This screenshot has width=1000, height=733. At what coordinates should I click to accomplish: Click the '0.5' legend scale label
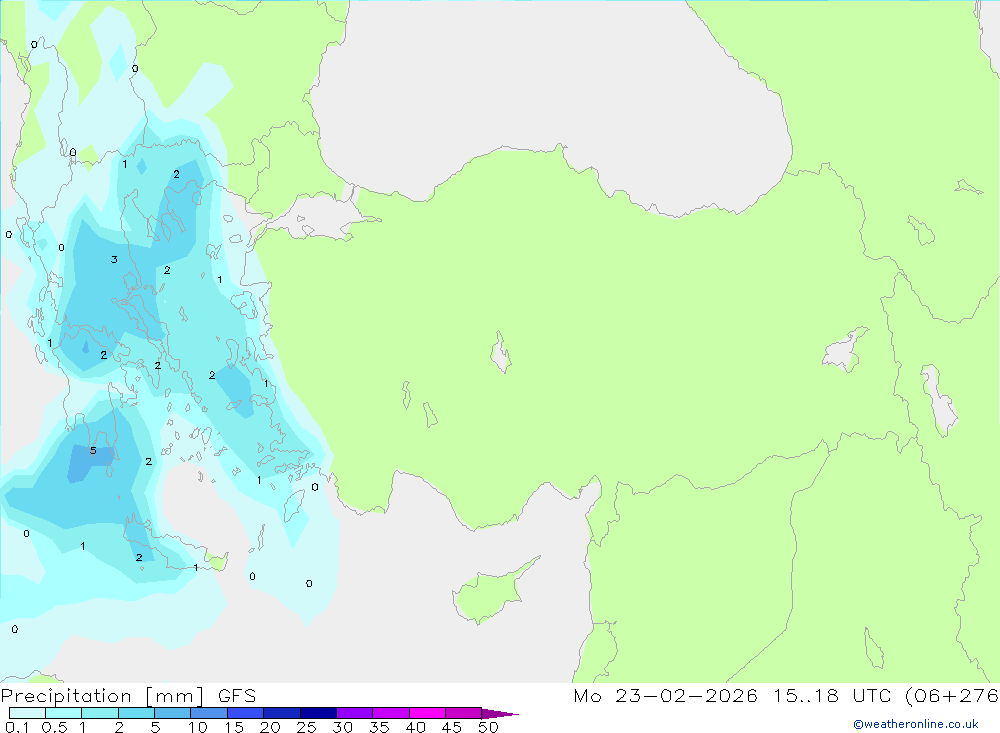coord(54,727)
